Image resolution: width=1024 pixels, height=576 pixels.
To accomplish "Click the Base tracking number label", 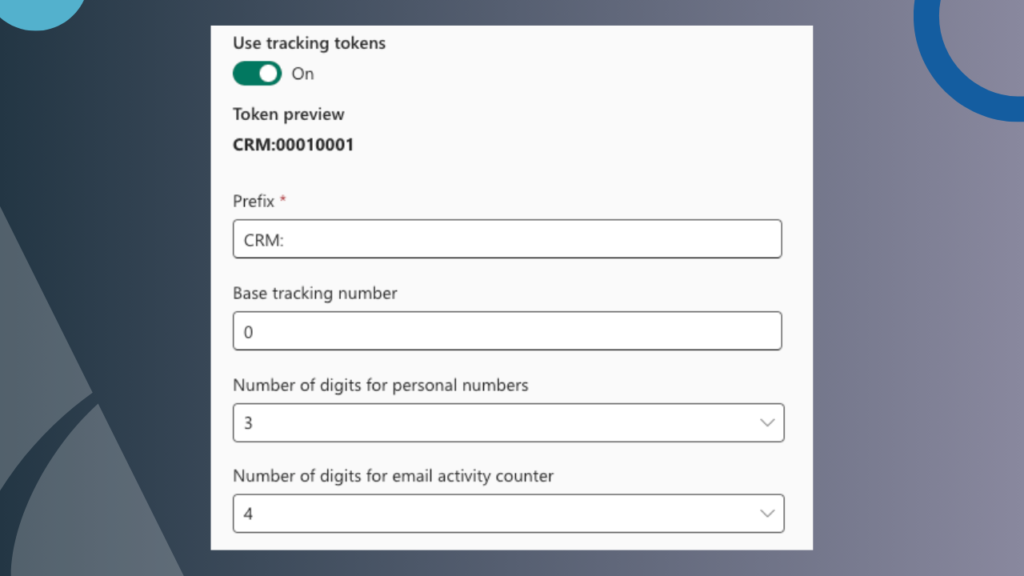I will (315, 293).
